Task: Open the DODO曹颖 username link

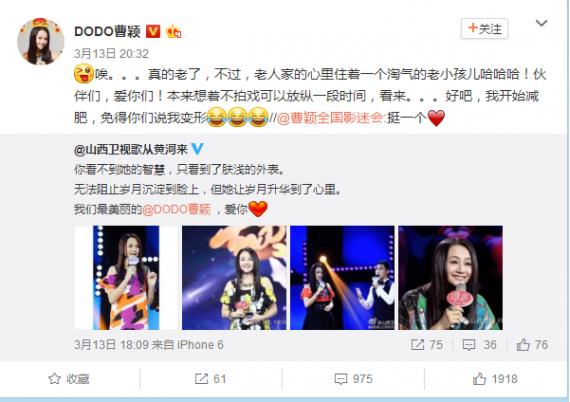Action: (107, 31)
